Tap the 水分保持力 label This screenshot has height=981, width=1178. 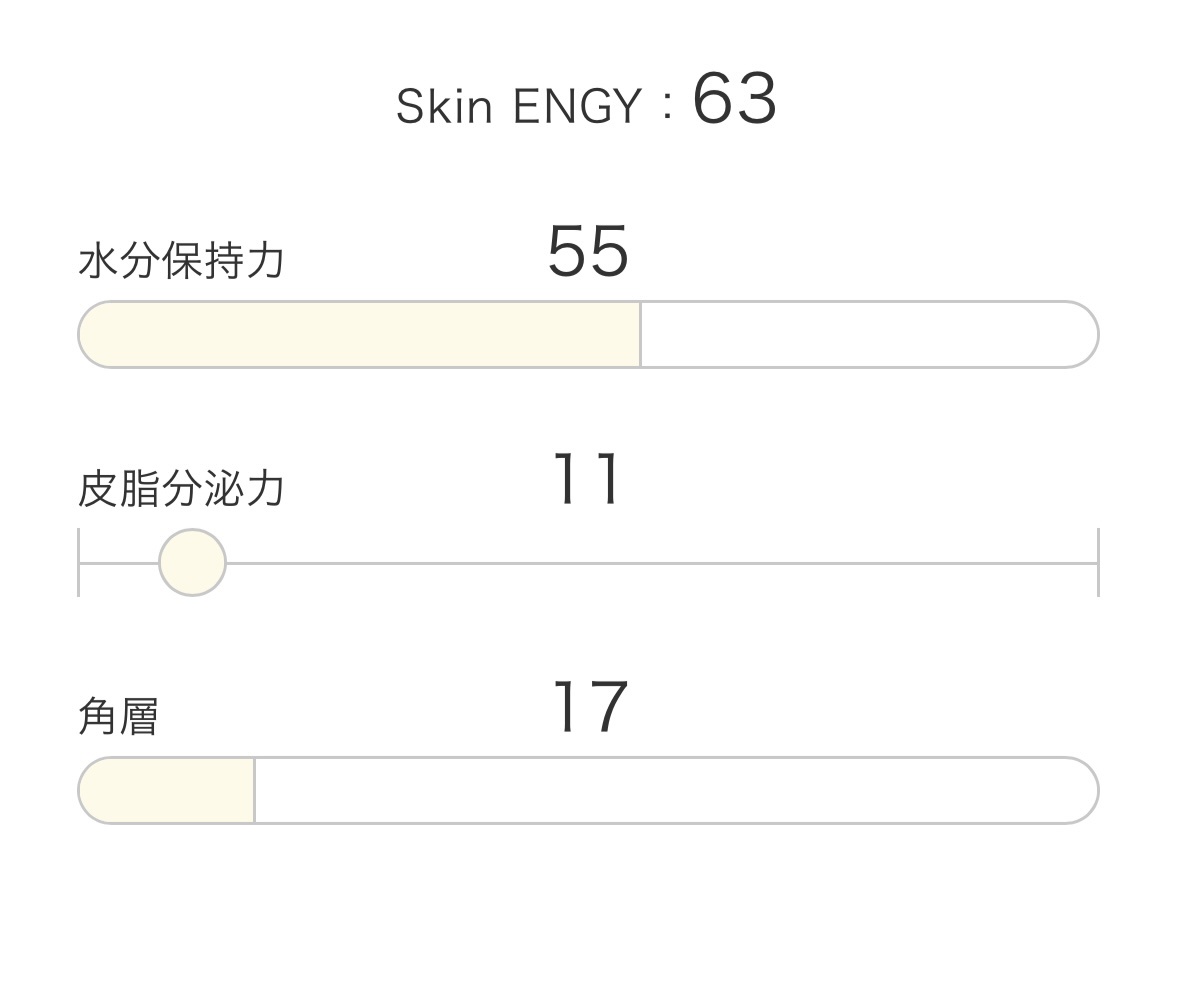click(181, 261)
